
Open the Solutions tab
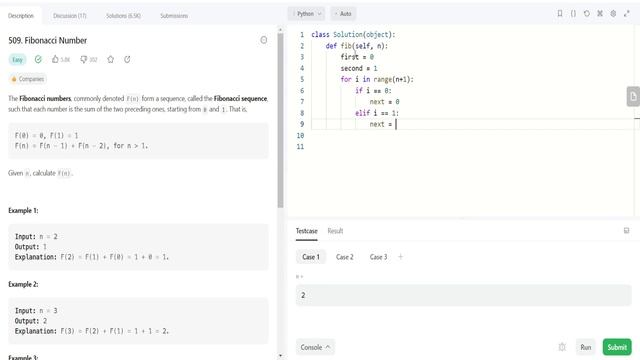pyautogui.click(x=123, y=16)
